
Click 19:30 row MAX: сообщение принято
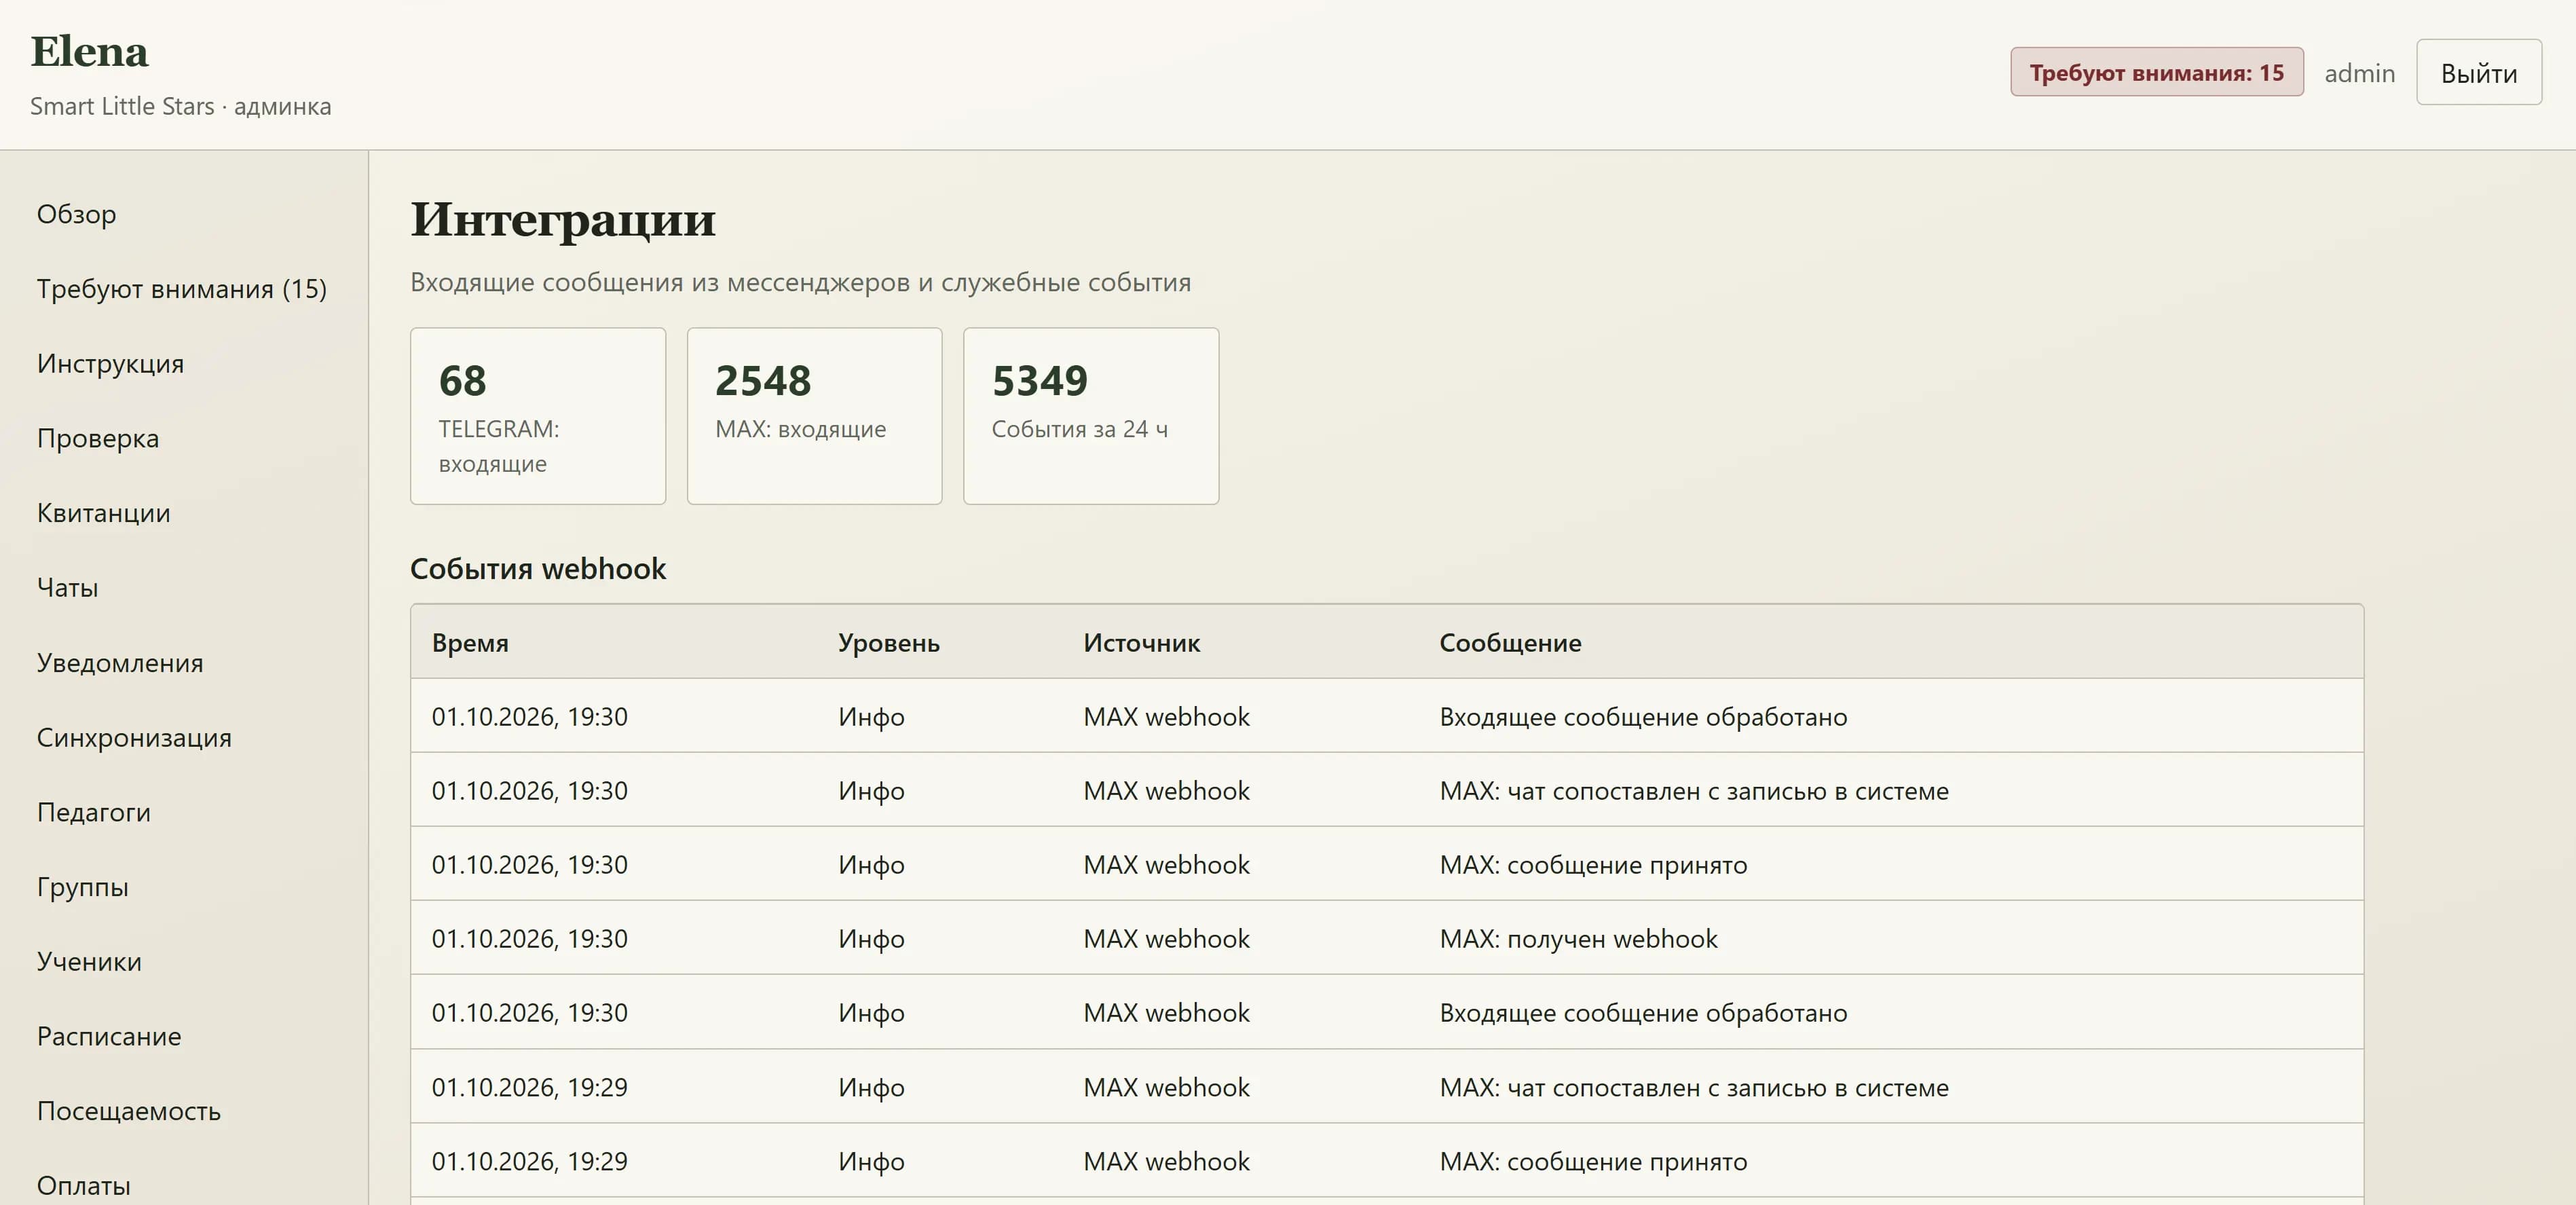1593,865
